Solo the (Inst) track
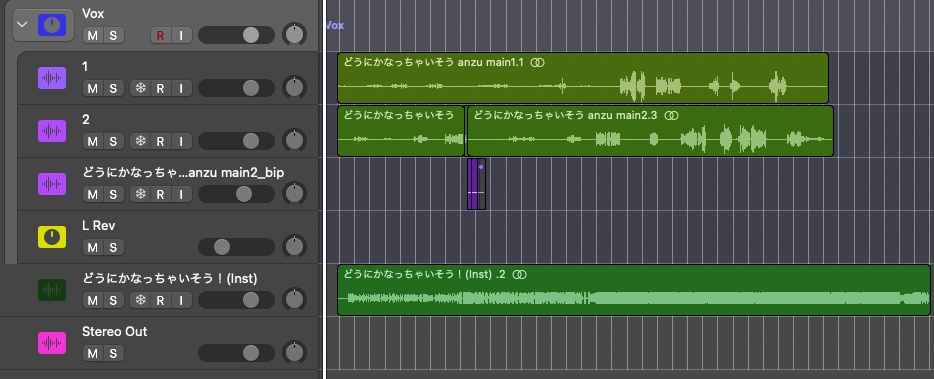Image resolution: width=934 pixels, height=379 pixels. pos(113,300)
